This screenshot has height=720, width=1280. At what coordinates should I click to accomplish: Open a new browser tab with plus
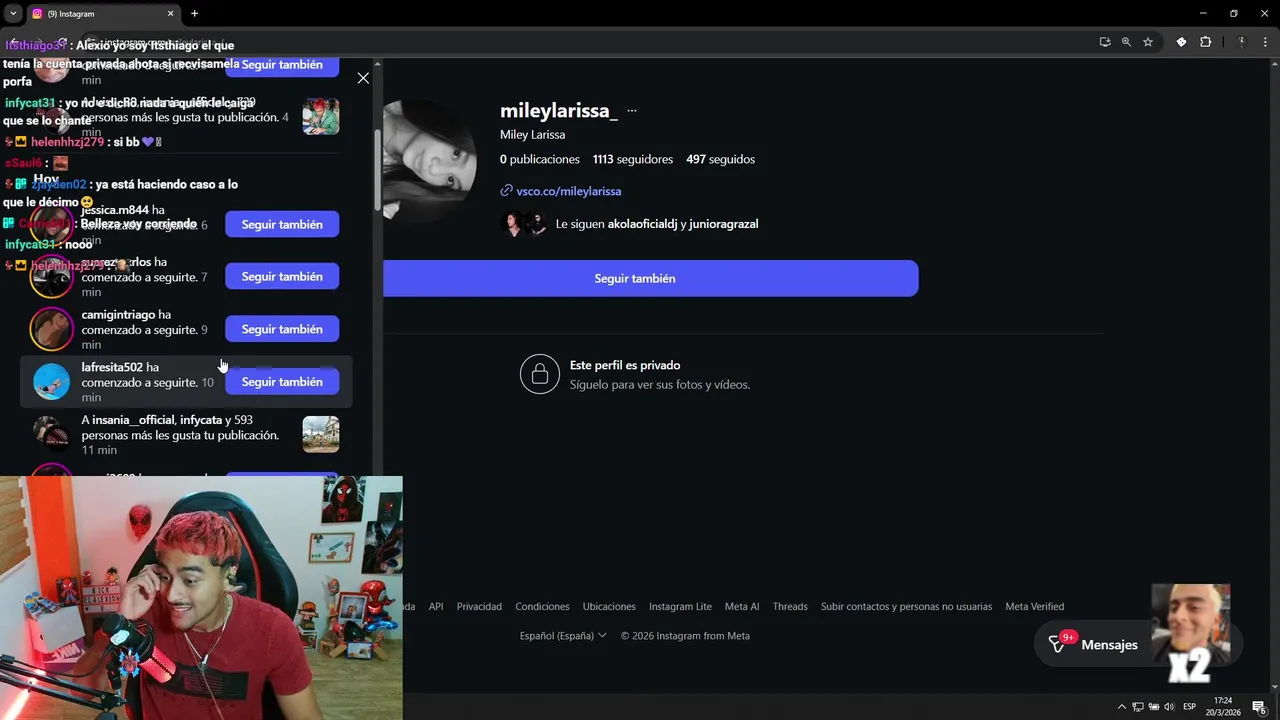(x=194, y=14)
